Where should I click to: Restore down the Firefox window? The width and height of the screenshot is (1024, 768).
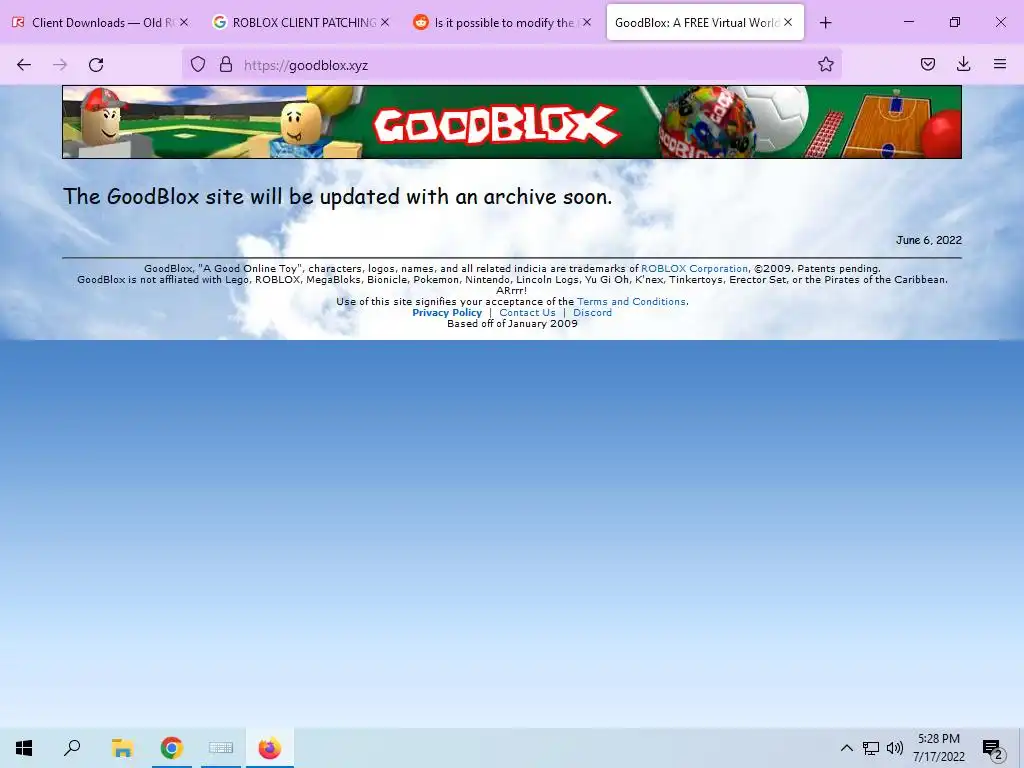point(955,22)
